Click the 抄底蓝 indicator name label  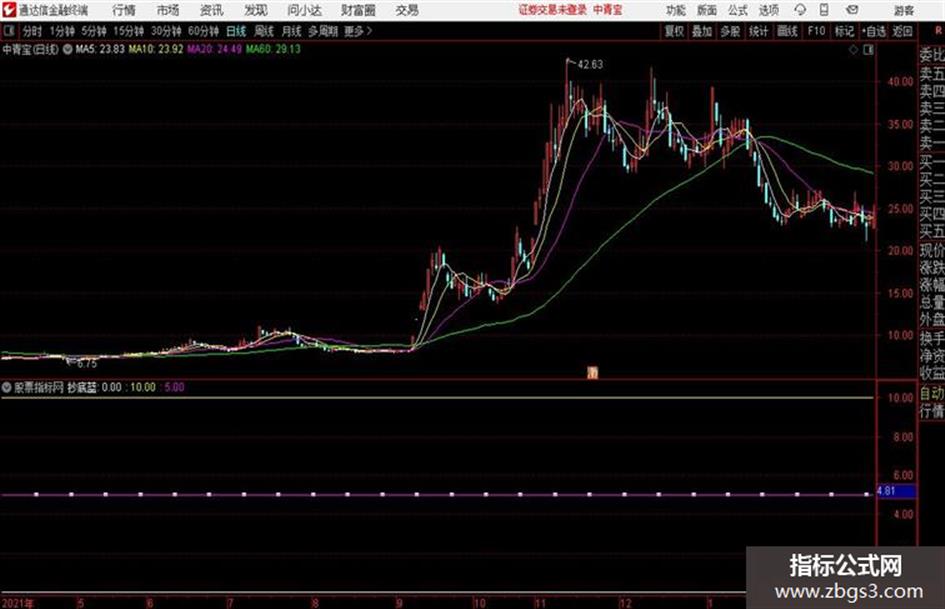[81, 387]
